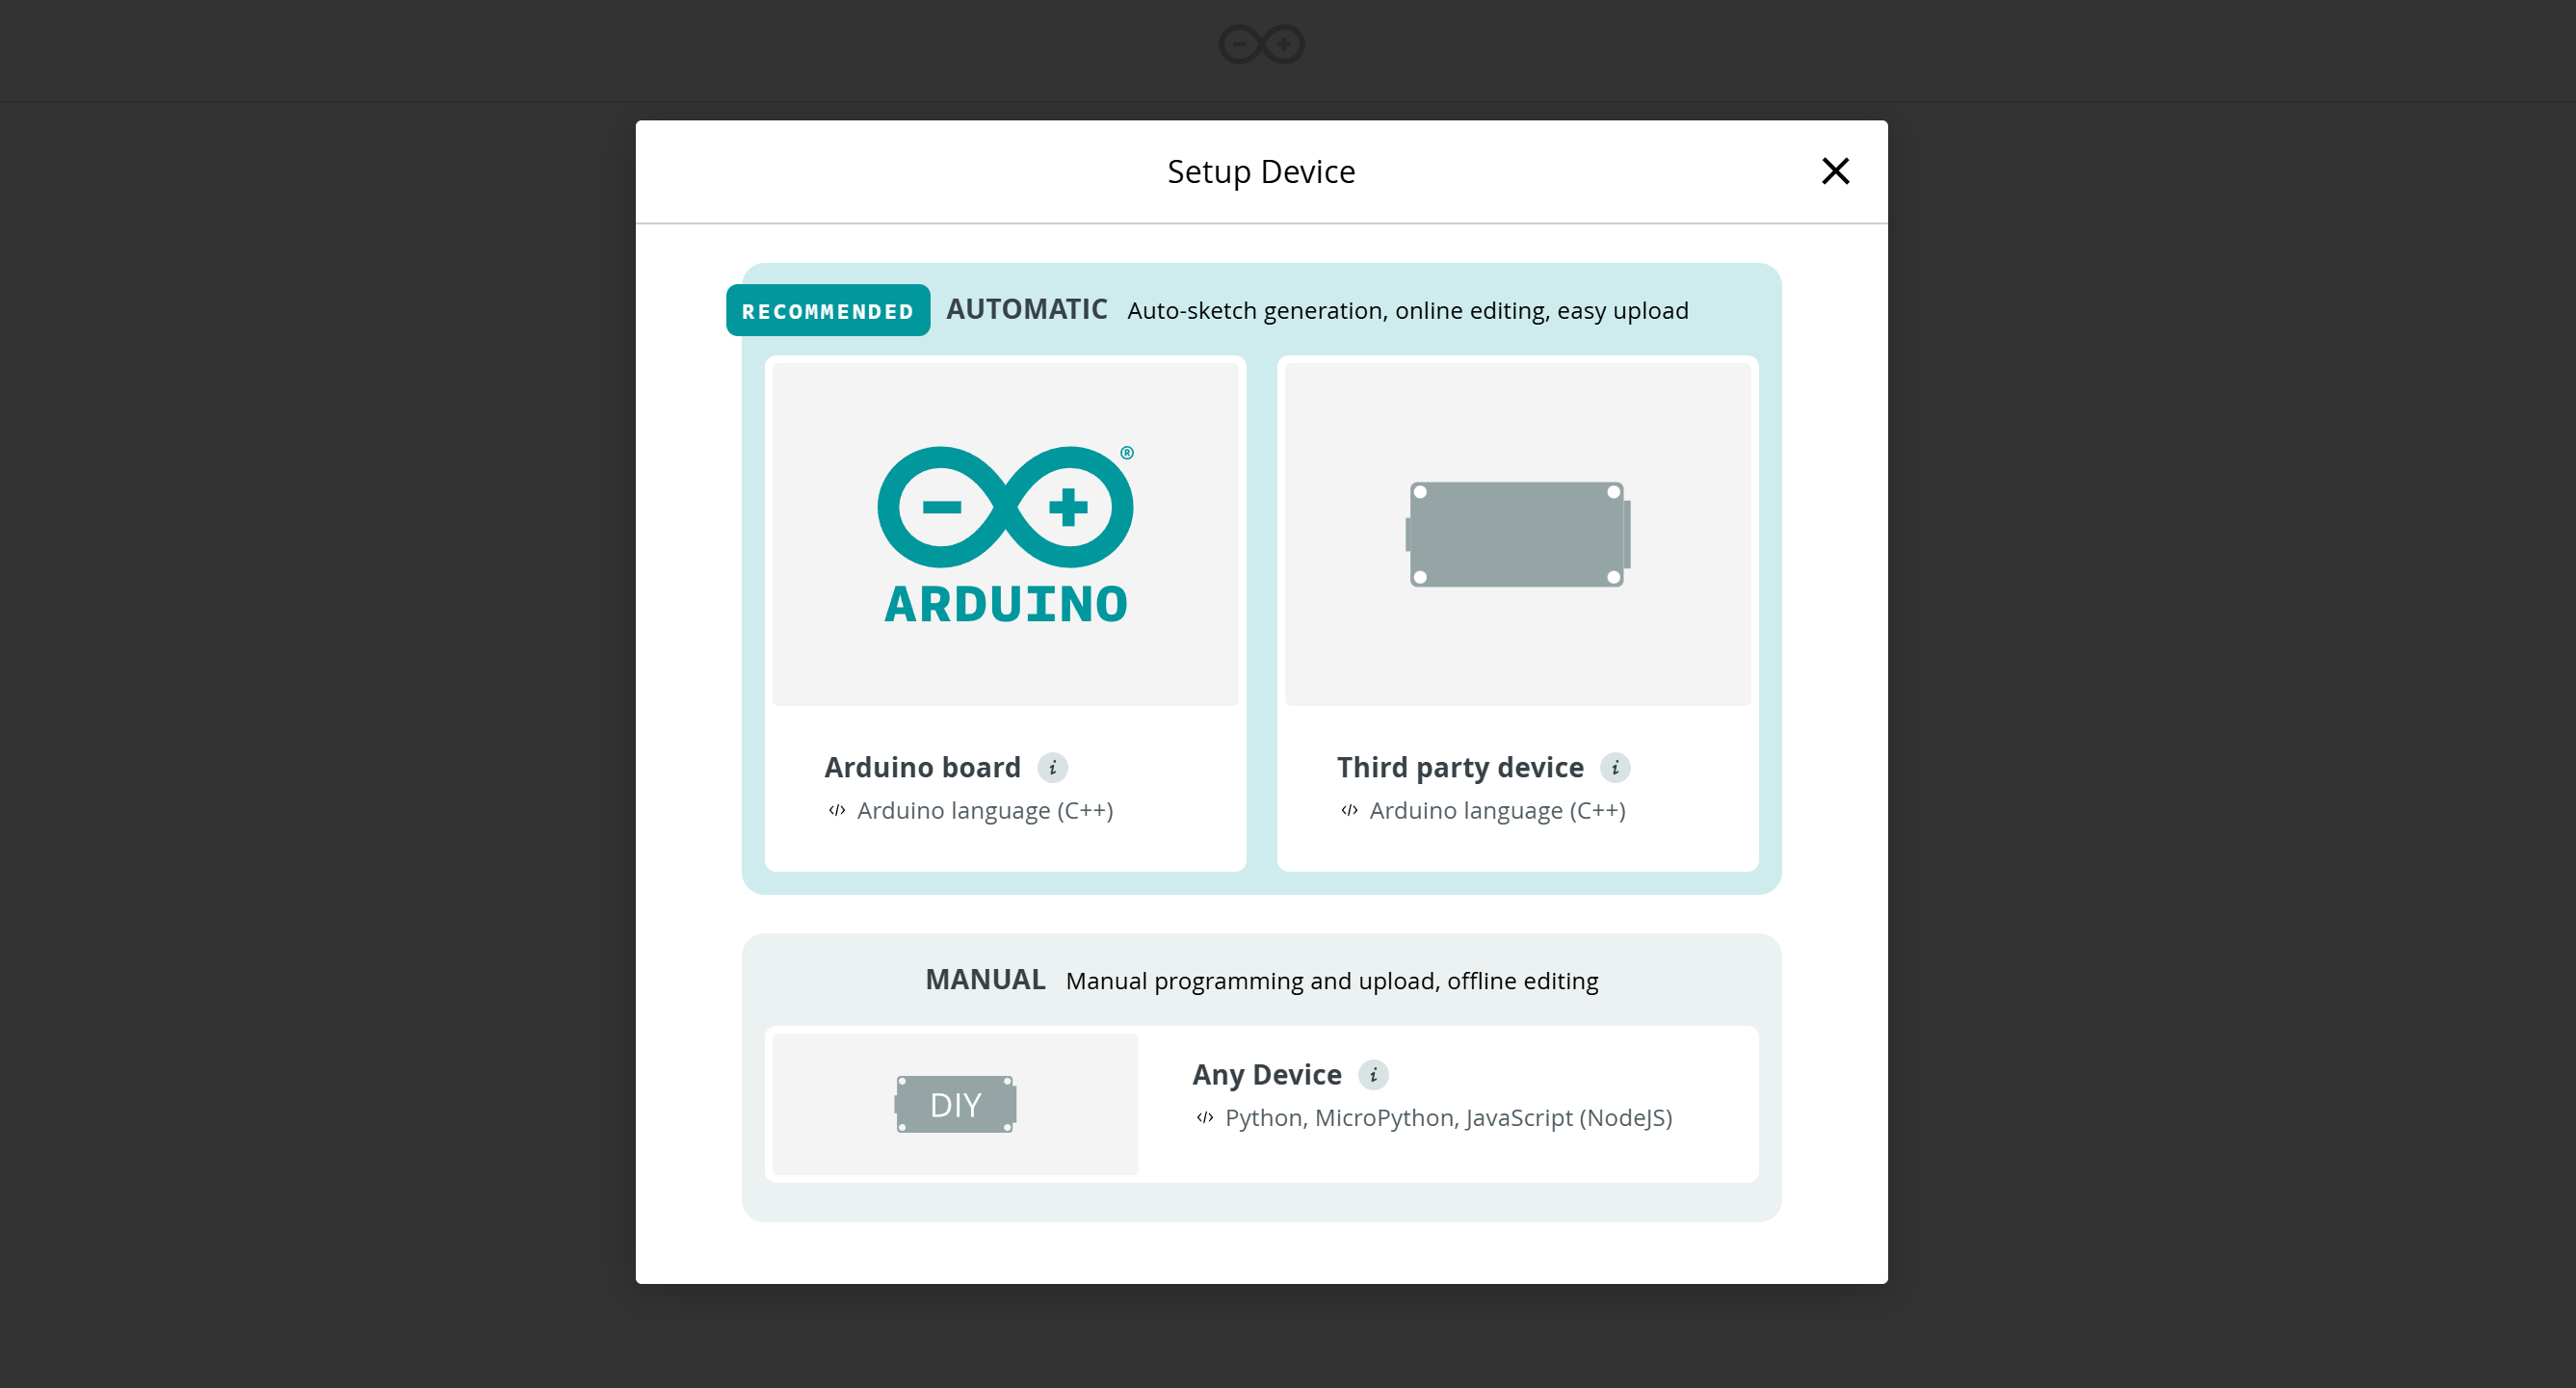The width and height of the screenshot is (2576, 1388).
Task: Click code icon under Arduino board
Action: (837, 810)
